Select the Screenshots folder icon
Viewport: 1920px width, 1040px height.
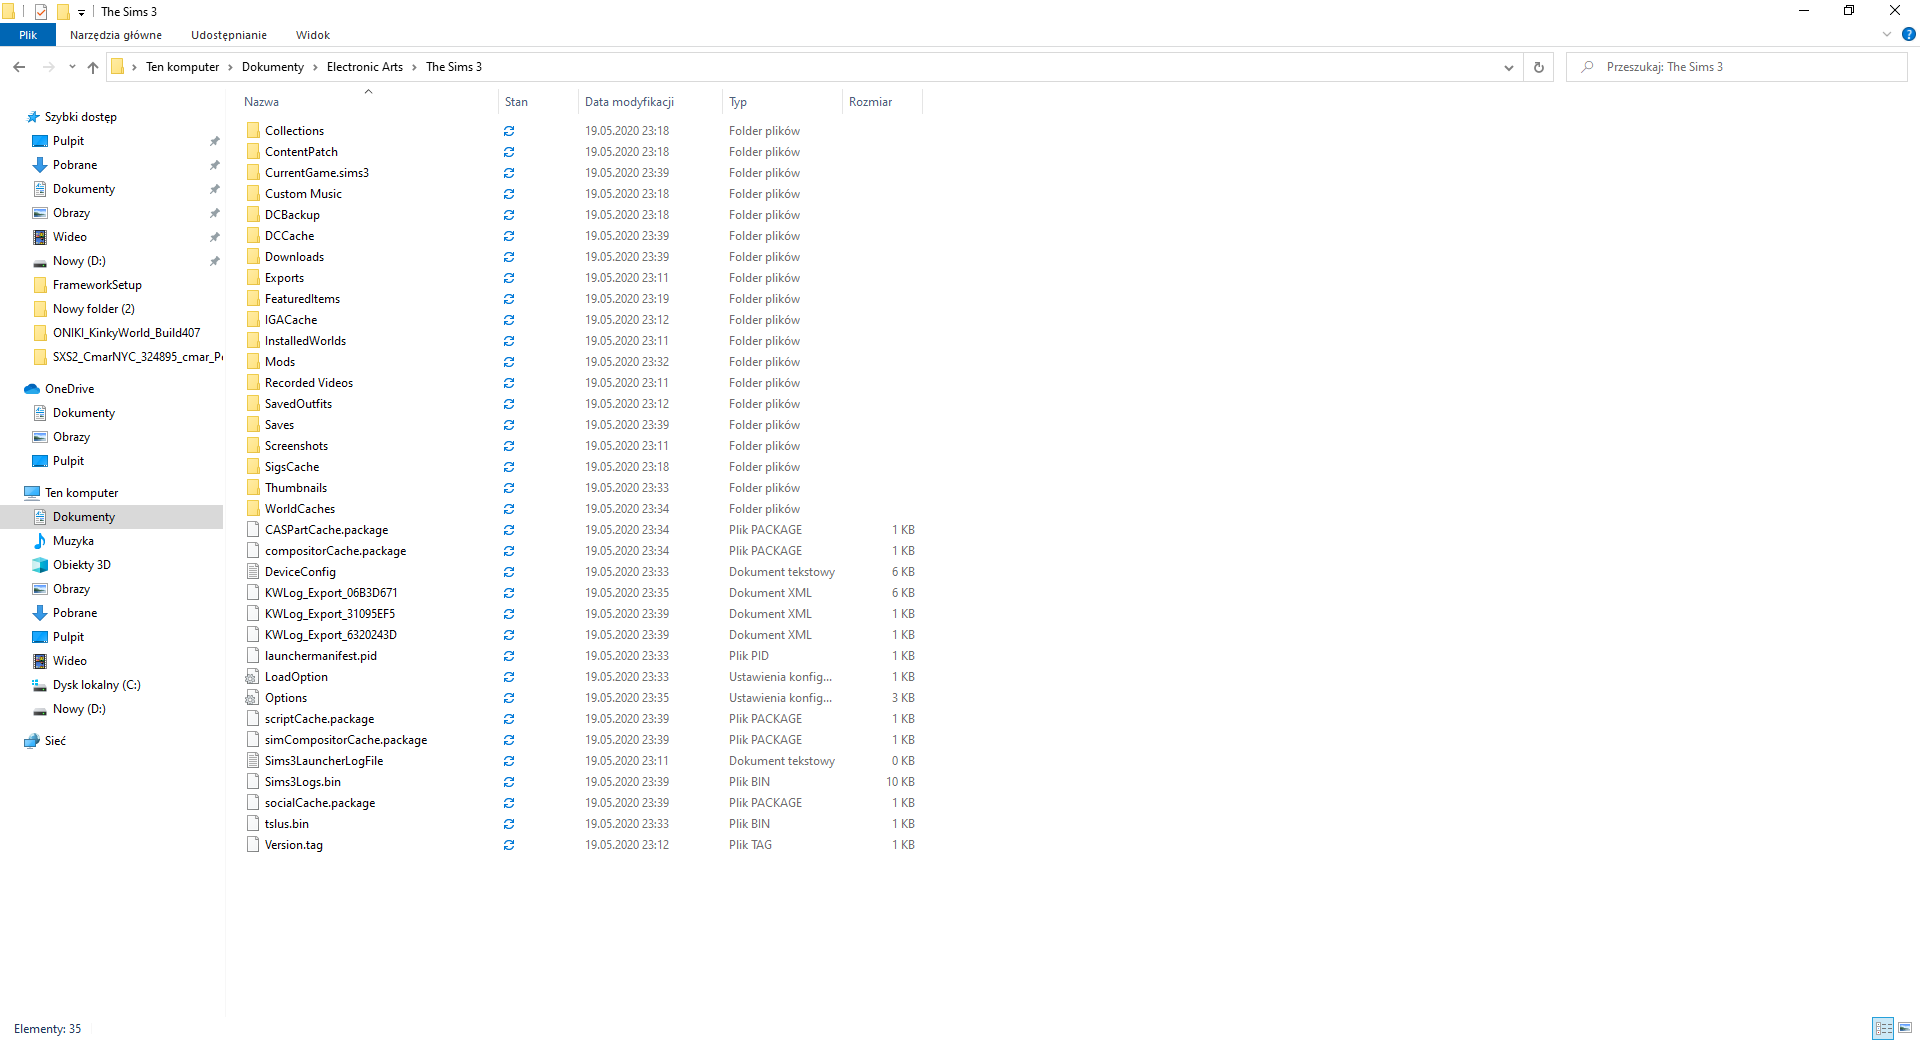pyautogui.click(x=253, y=446)
